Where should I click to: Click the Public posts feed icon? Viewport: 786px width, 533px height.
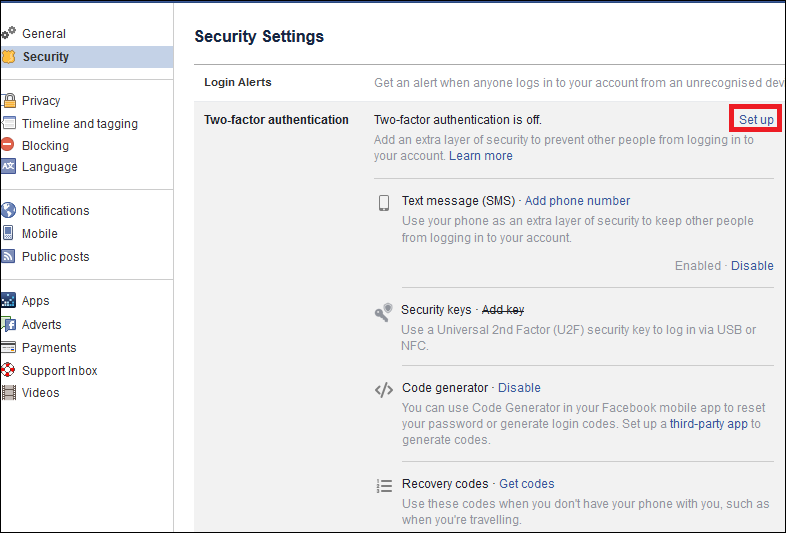click(x=9, y=257)
